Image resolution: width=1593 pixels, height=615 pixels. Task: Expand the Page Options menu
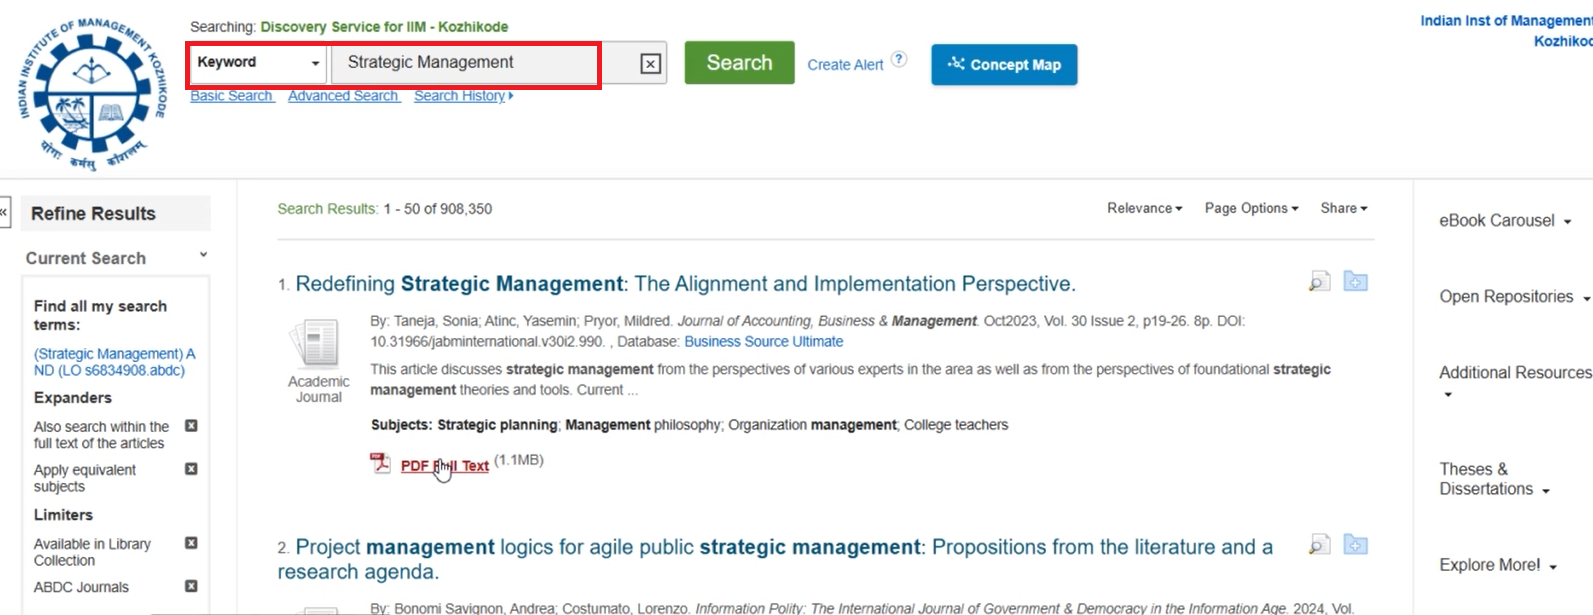1251,208
